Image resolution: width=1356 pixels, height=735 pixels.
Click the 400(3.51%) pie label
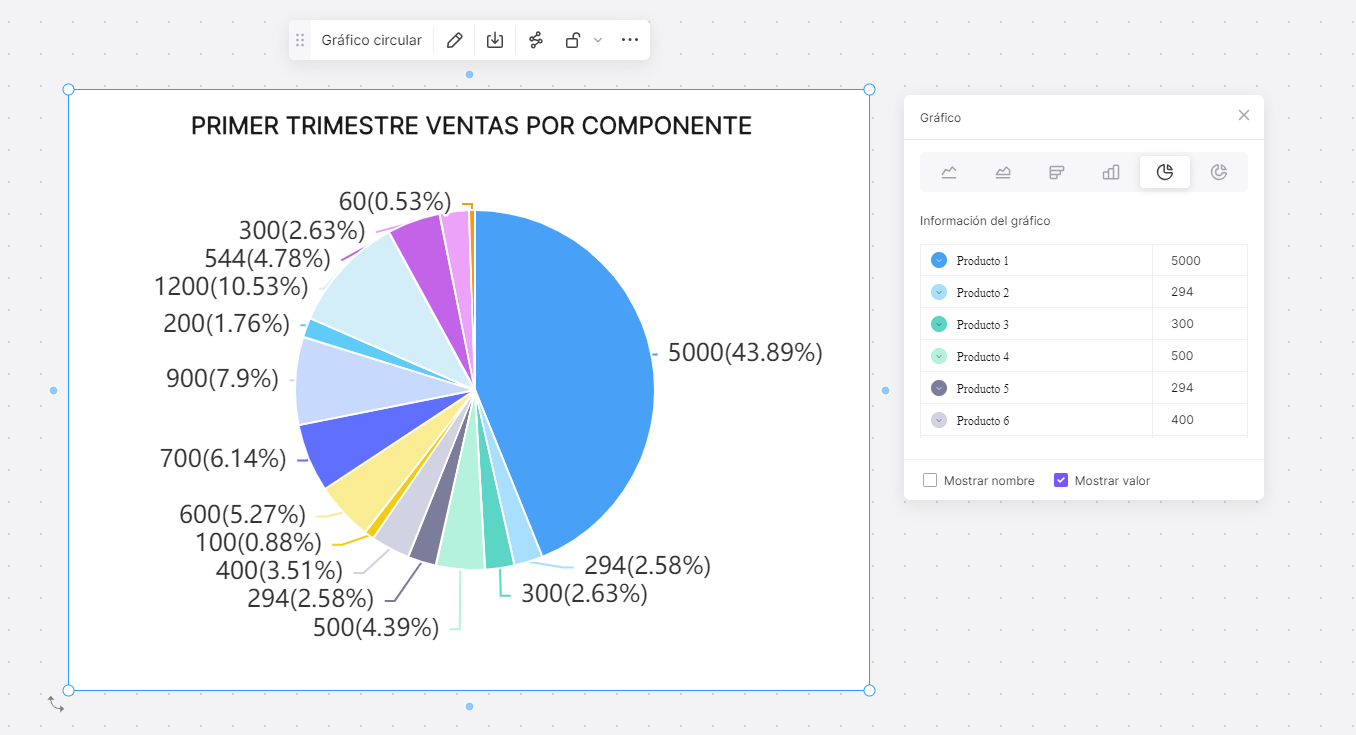point(279,571)
